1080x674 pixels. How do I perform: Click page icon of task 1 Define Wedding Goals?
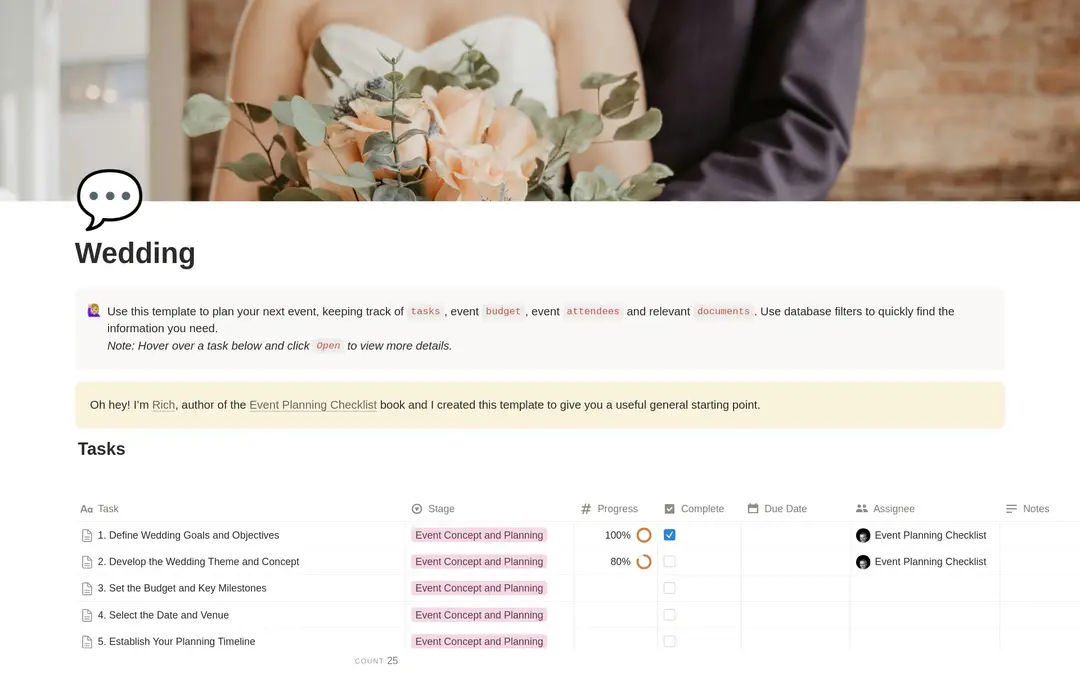[87, 535]
